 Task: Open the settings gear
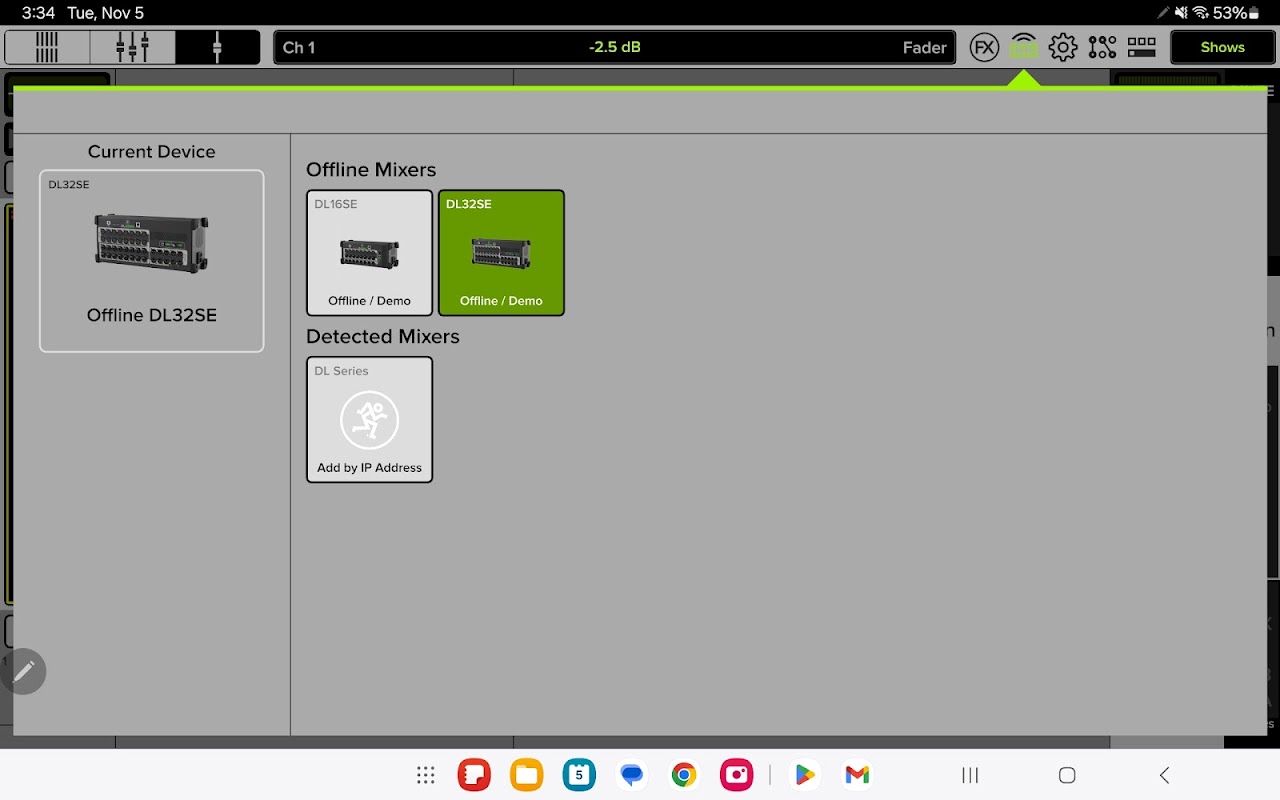coord(1063,47)
